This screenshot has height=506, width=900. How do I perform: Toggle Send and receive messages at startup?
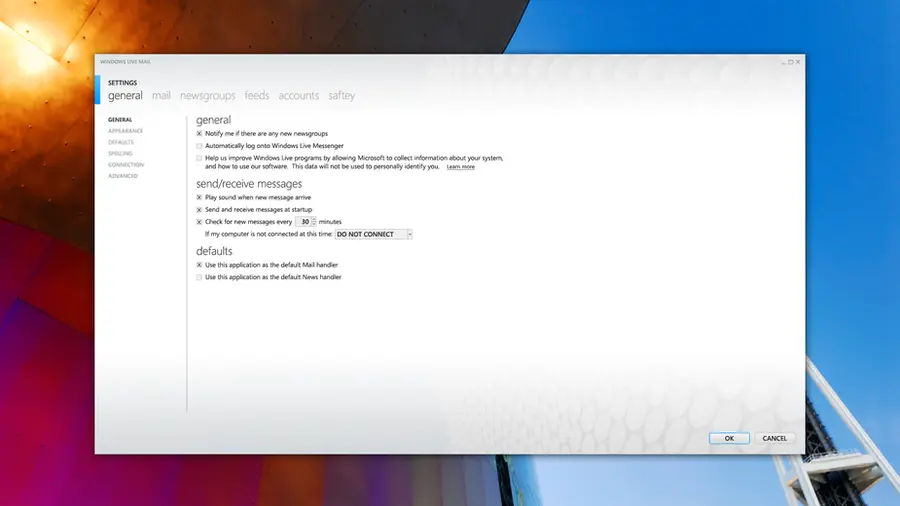coord(199,210)
